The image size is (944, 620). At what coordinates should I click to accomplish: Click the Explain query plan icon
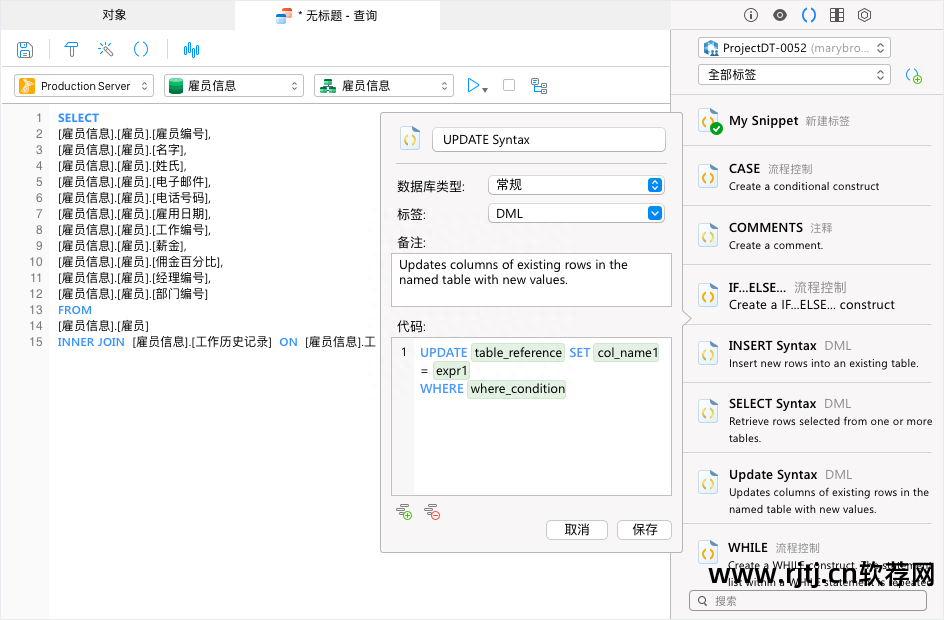point(539,86)
